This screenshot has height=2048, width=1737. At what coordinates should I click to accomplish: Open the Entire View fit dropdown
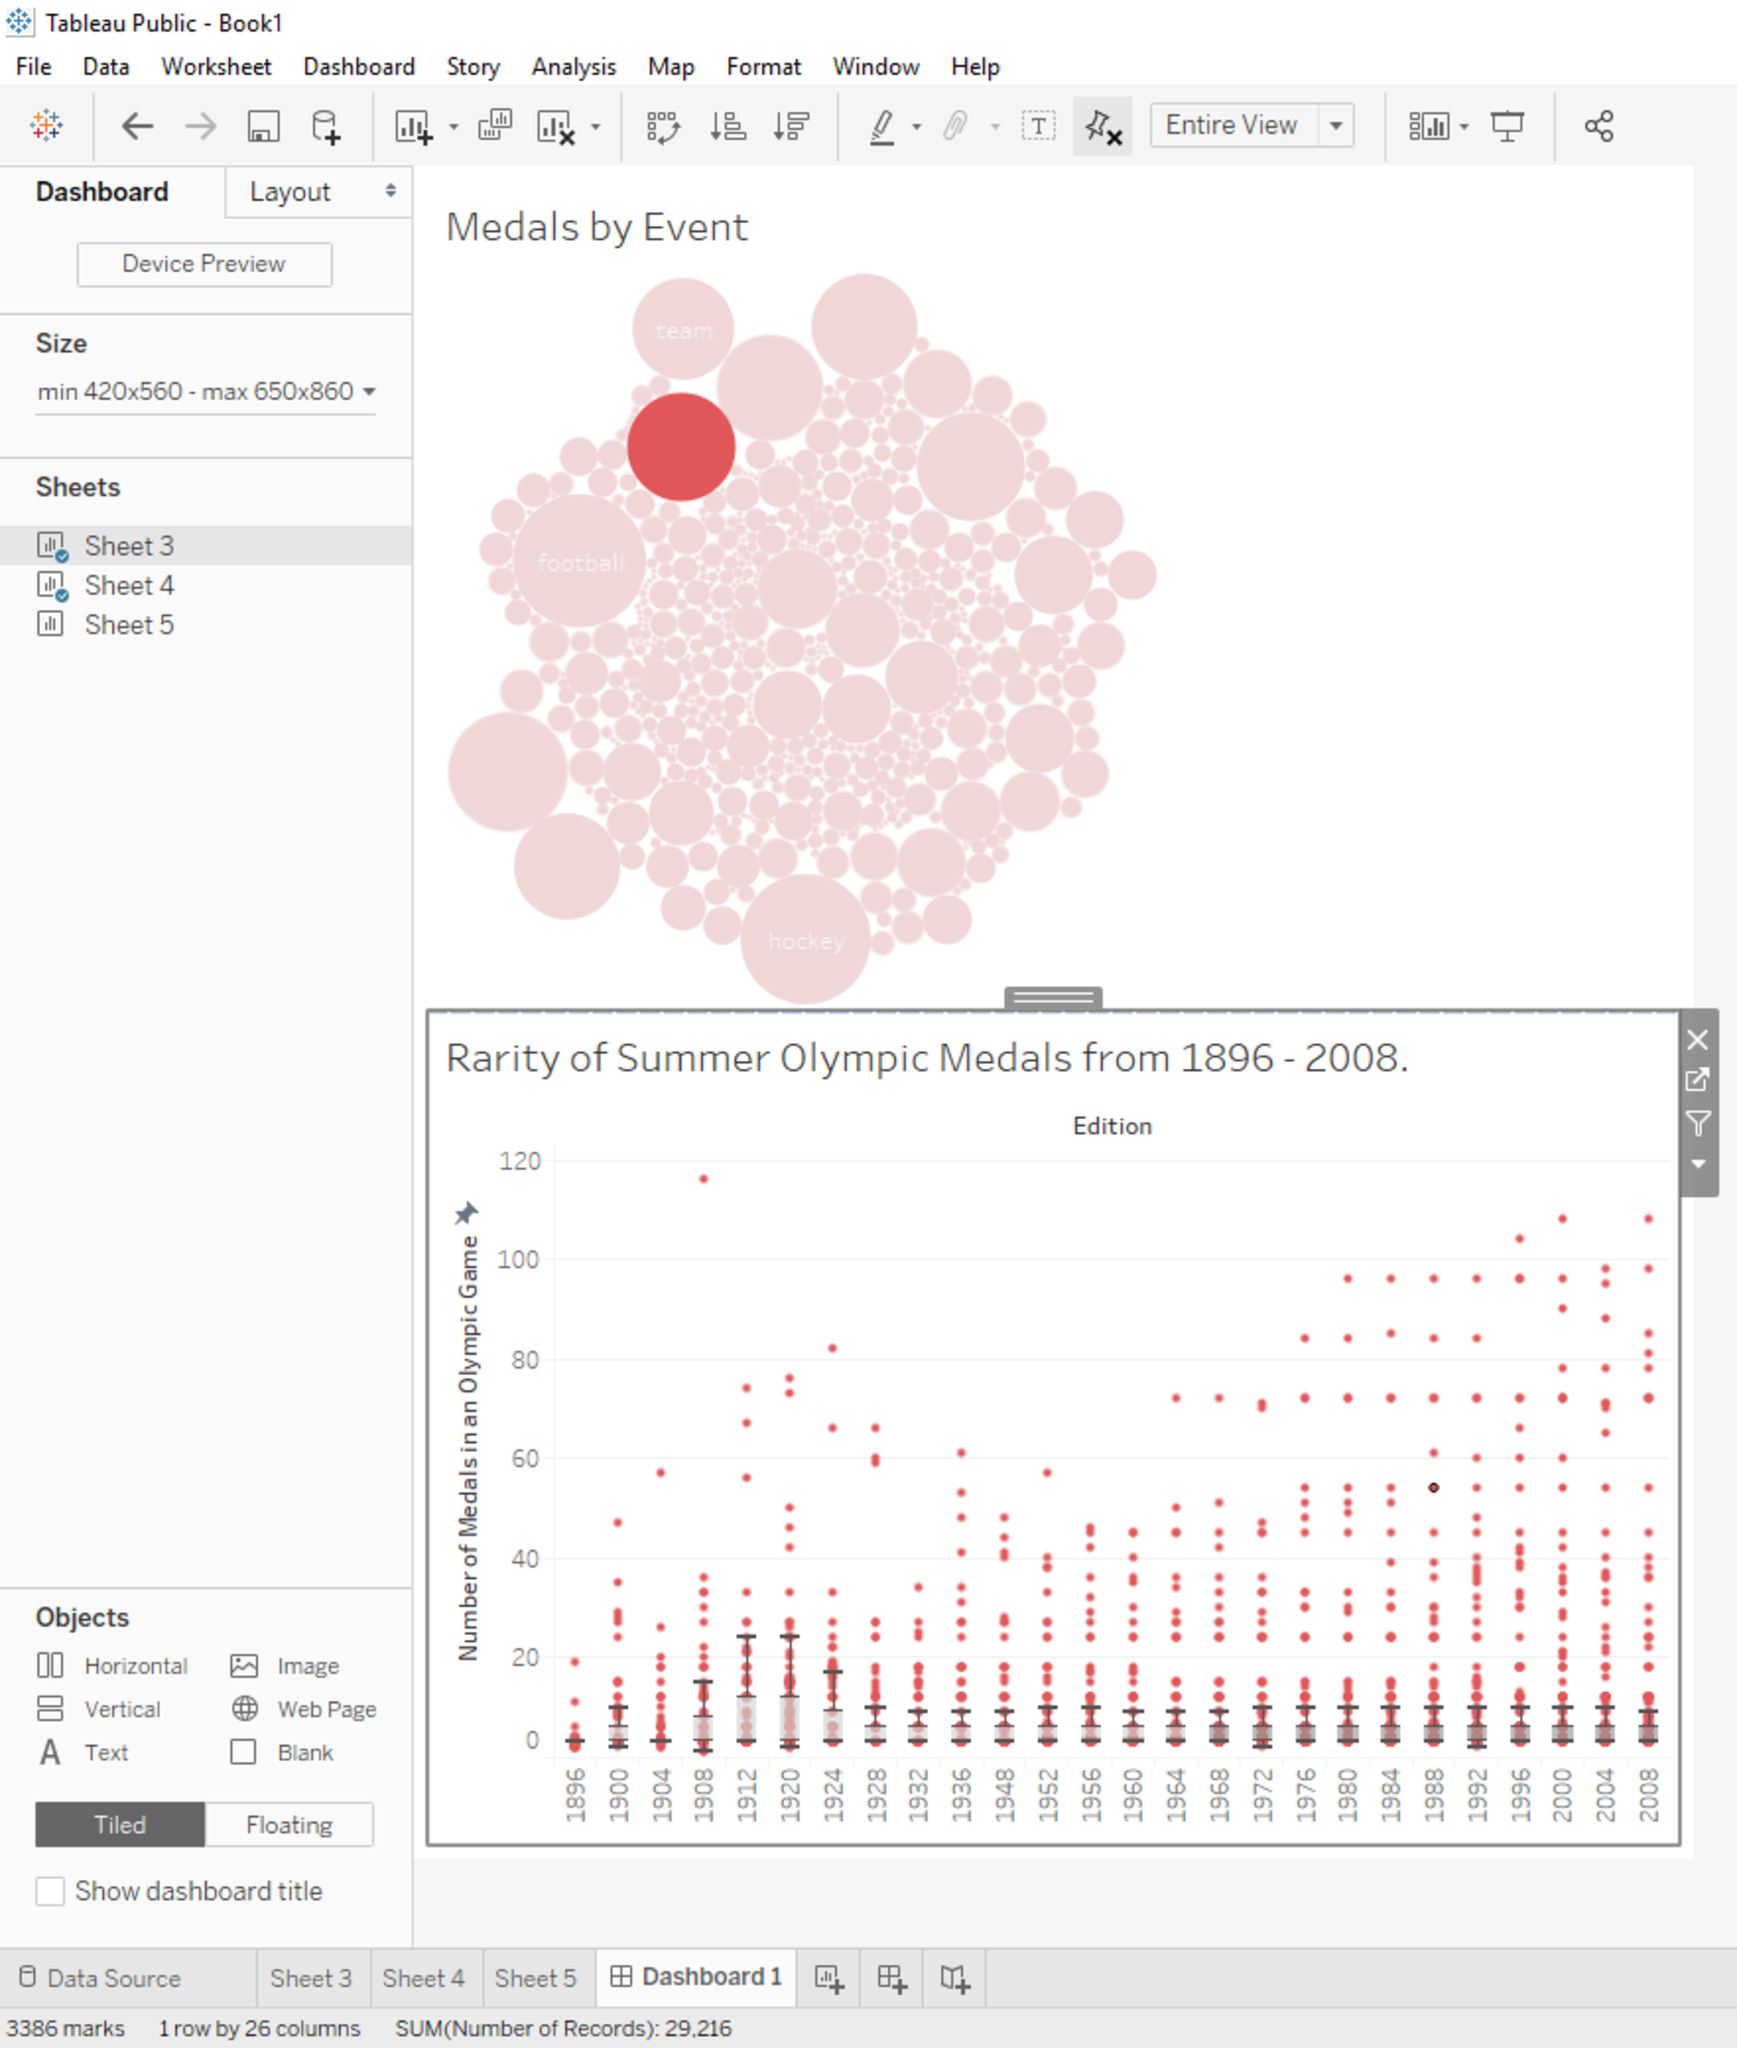point(1336,126)
